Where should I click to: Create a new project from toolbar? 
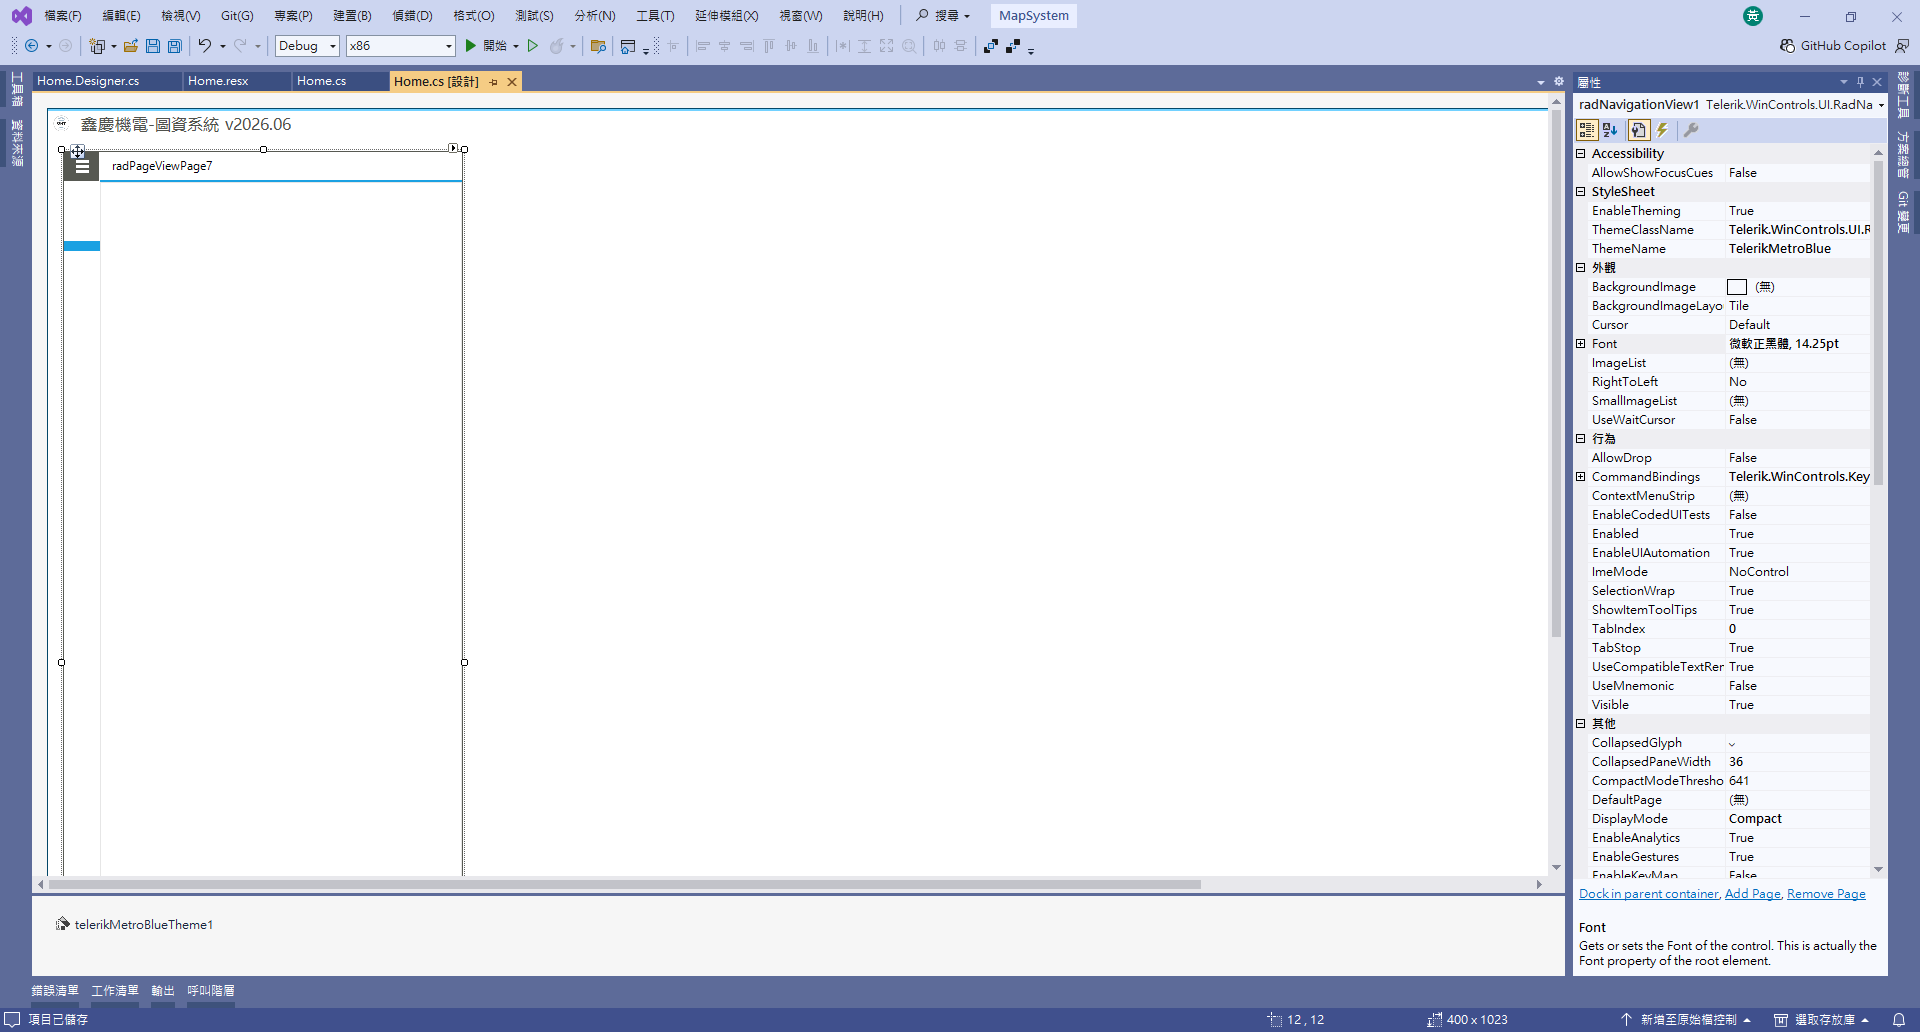[97, 46]
